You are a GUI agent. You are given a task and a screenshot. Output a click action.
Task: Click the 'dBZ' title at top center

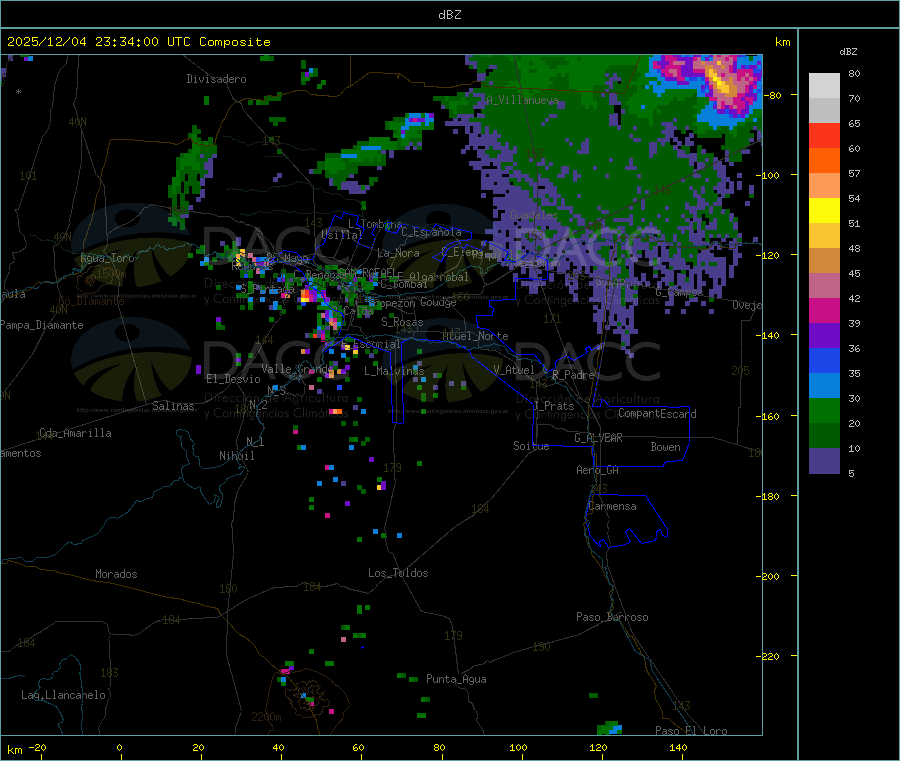click(449, 14)
